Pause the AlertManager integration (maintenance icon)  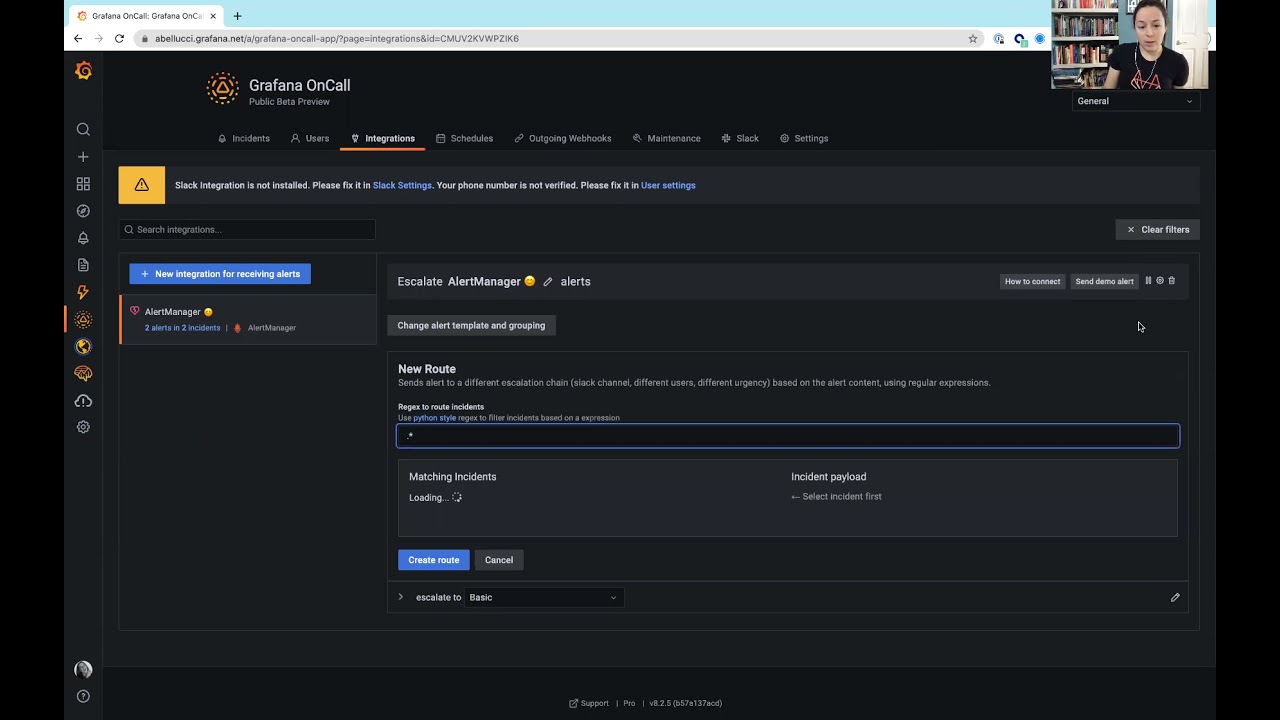[1148, 281]
